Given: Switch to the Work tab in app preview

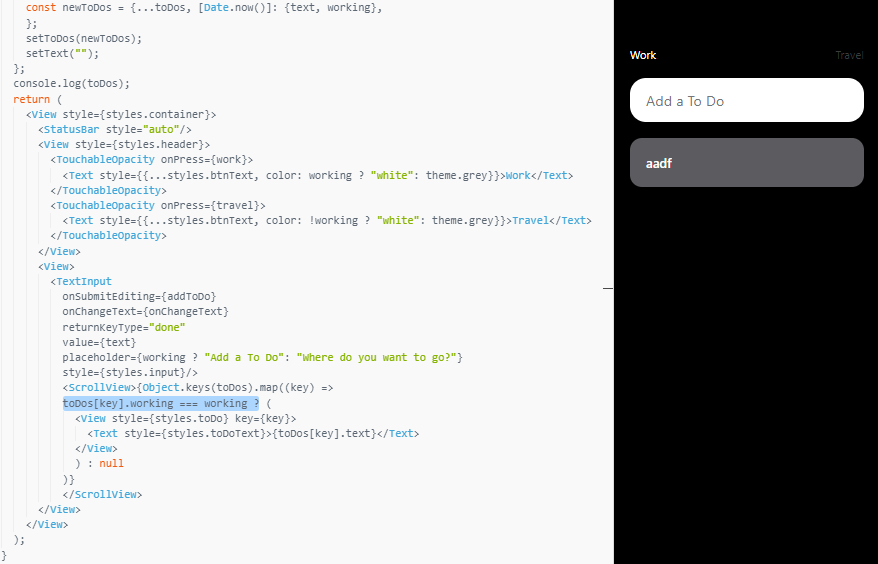Looking at the screenshot, I should pyautogui.click(x=643, y=55).
